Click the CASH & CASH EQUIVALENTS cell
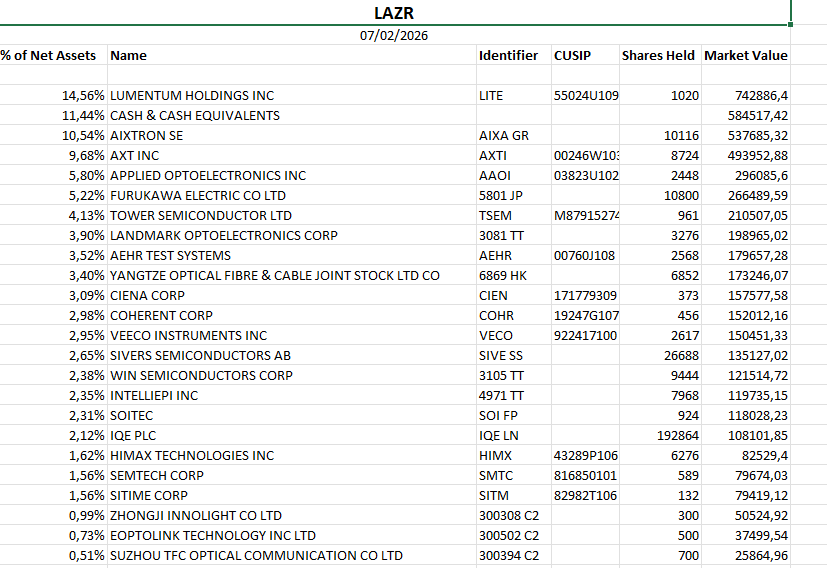This screenshot has width=827, height=568. tap(292, 115)
